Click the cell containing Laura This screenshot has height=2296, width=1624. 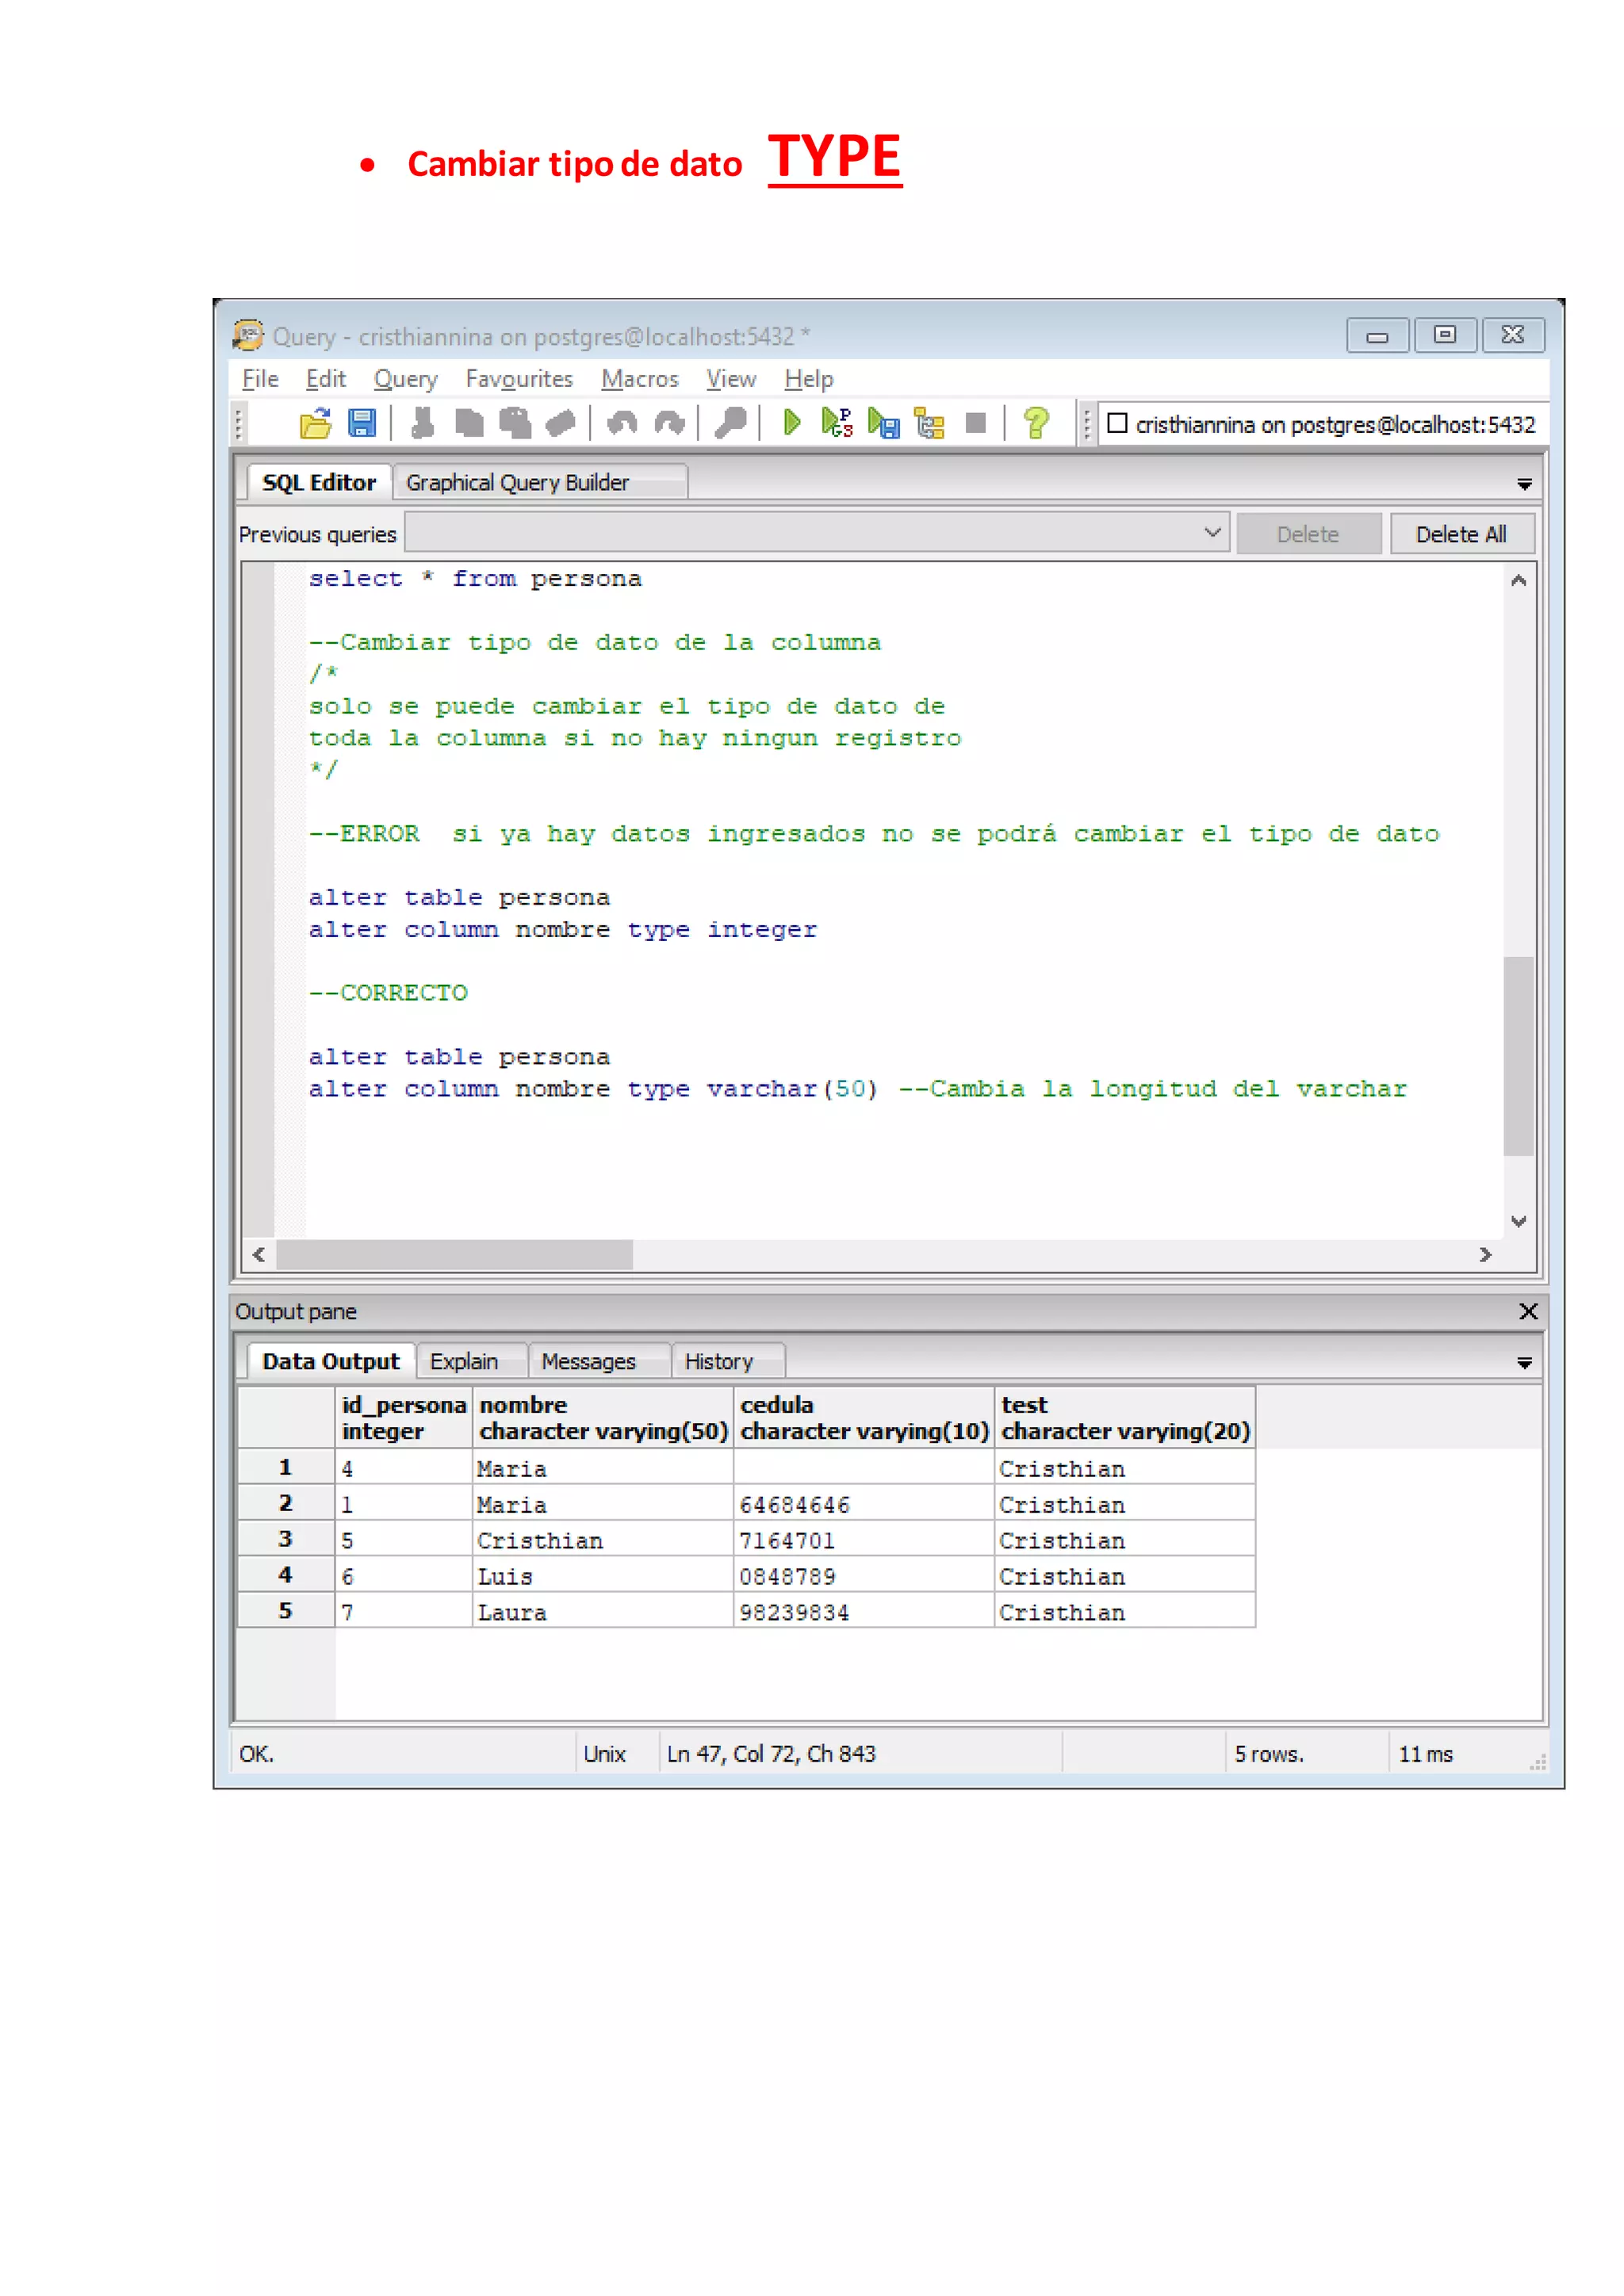coord(603,1612)
